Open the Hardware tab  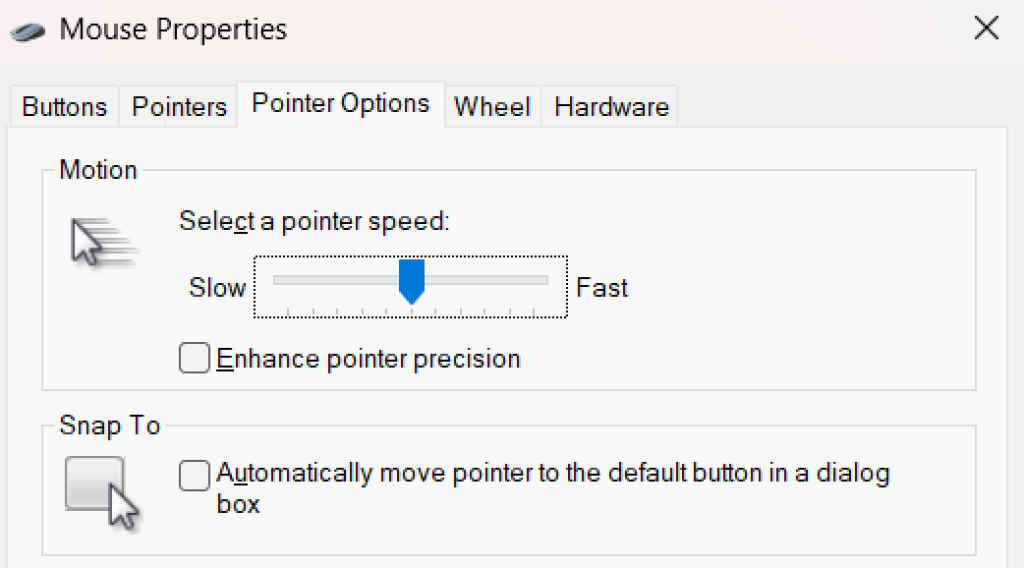point(611,107)
